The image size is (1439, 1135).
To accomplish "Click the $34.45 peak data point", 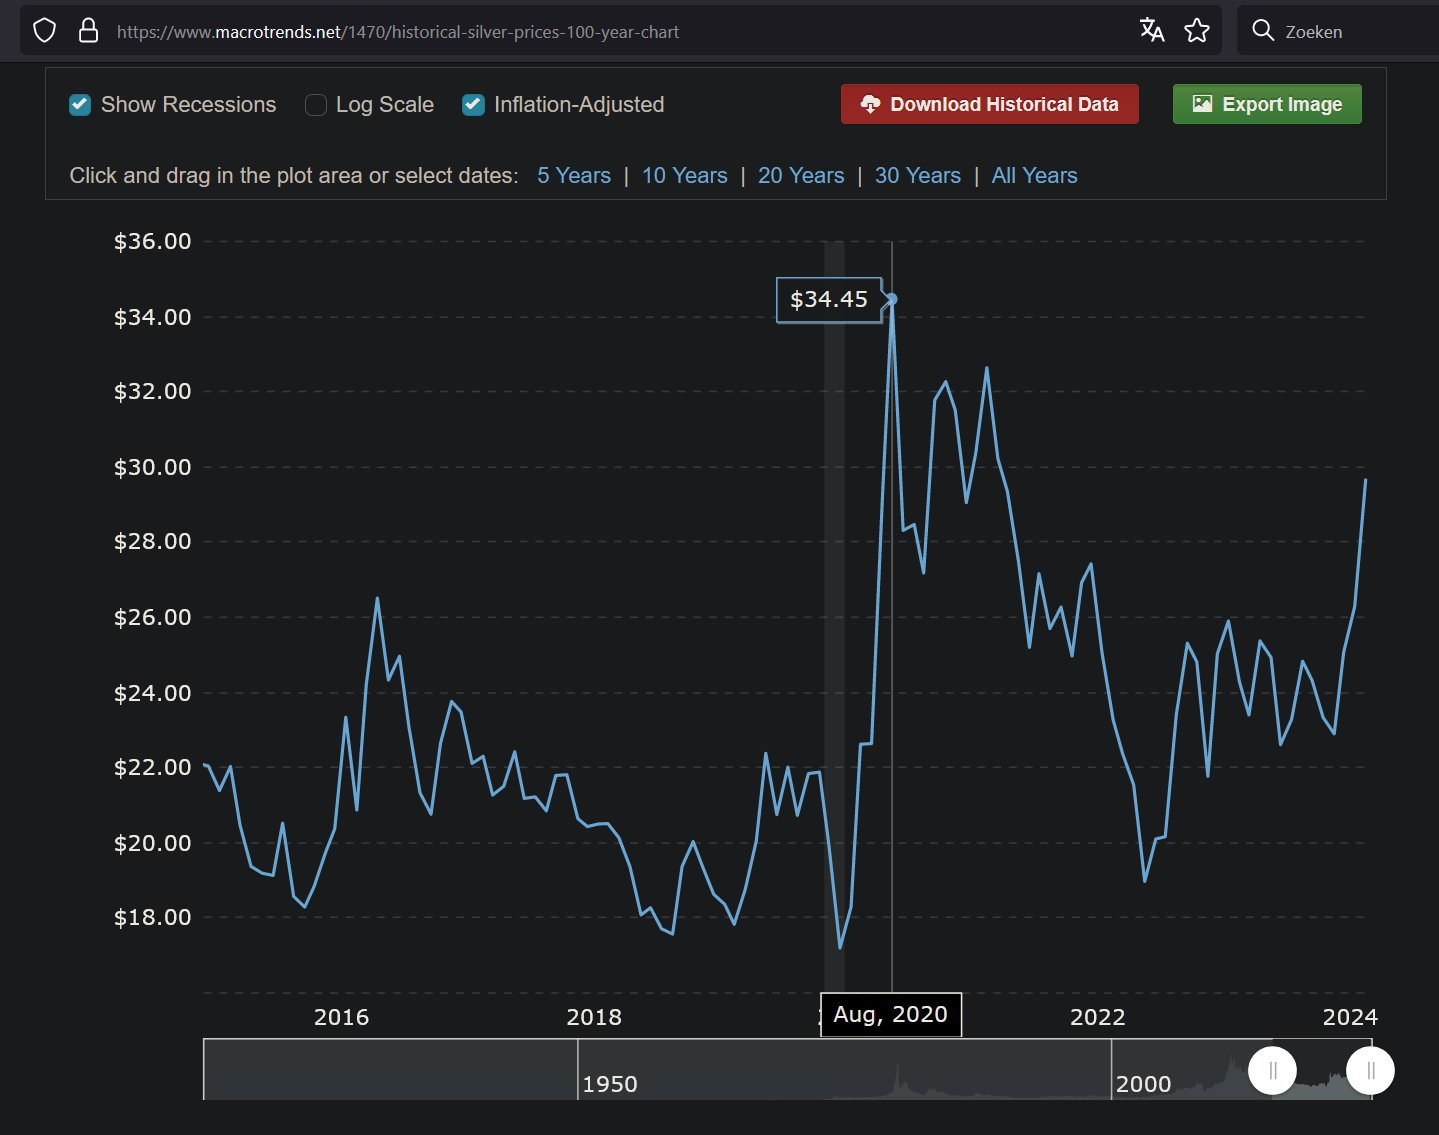I will click(892, 299).
